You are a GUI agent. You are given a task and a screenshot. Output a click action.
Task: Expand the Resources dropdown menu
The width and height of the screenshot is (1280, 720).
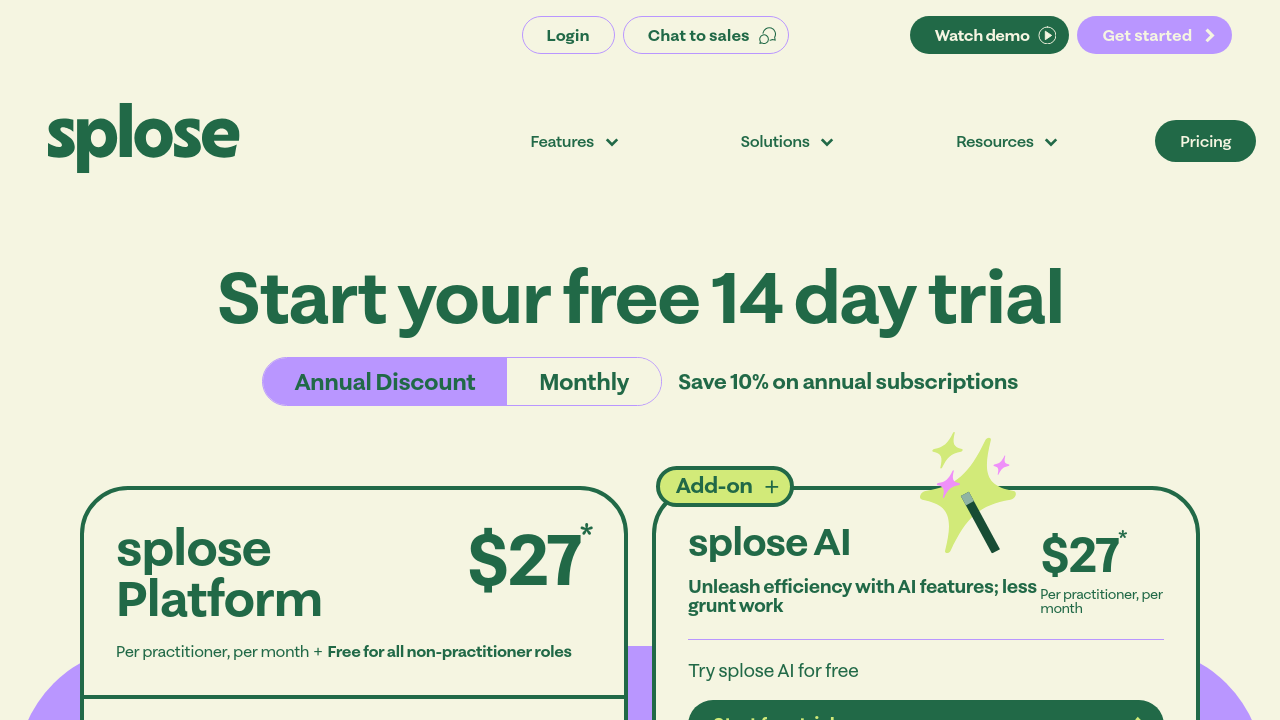[x=1006, y=142]
